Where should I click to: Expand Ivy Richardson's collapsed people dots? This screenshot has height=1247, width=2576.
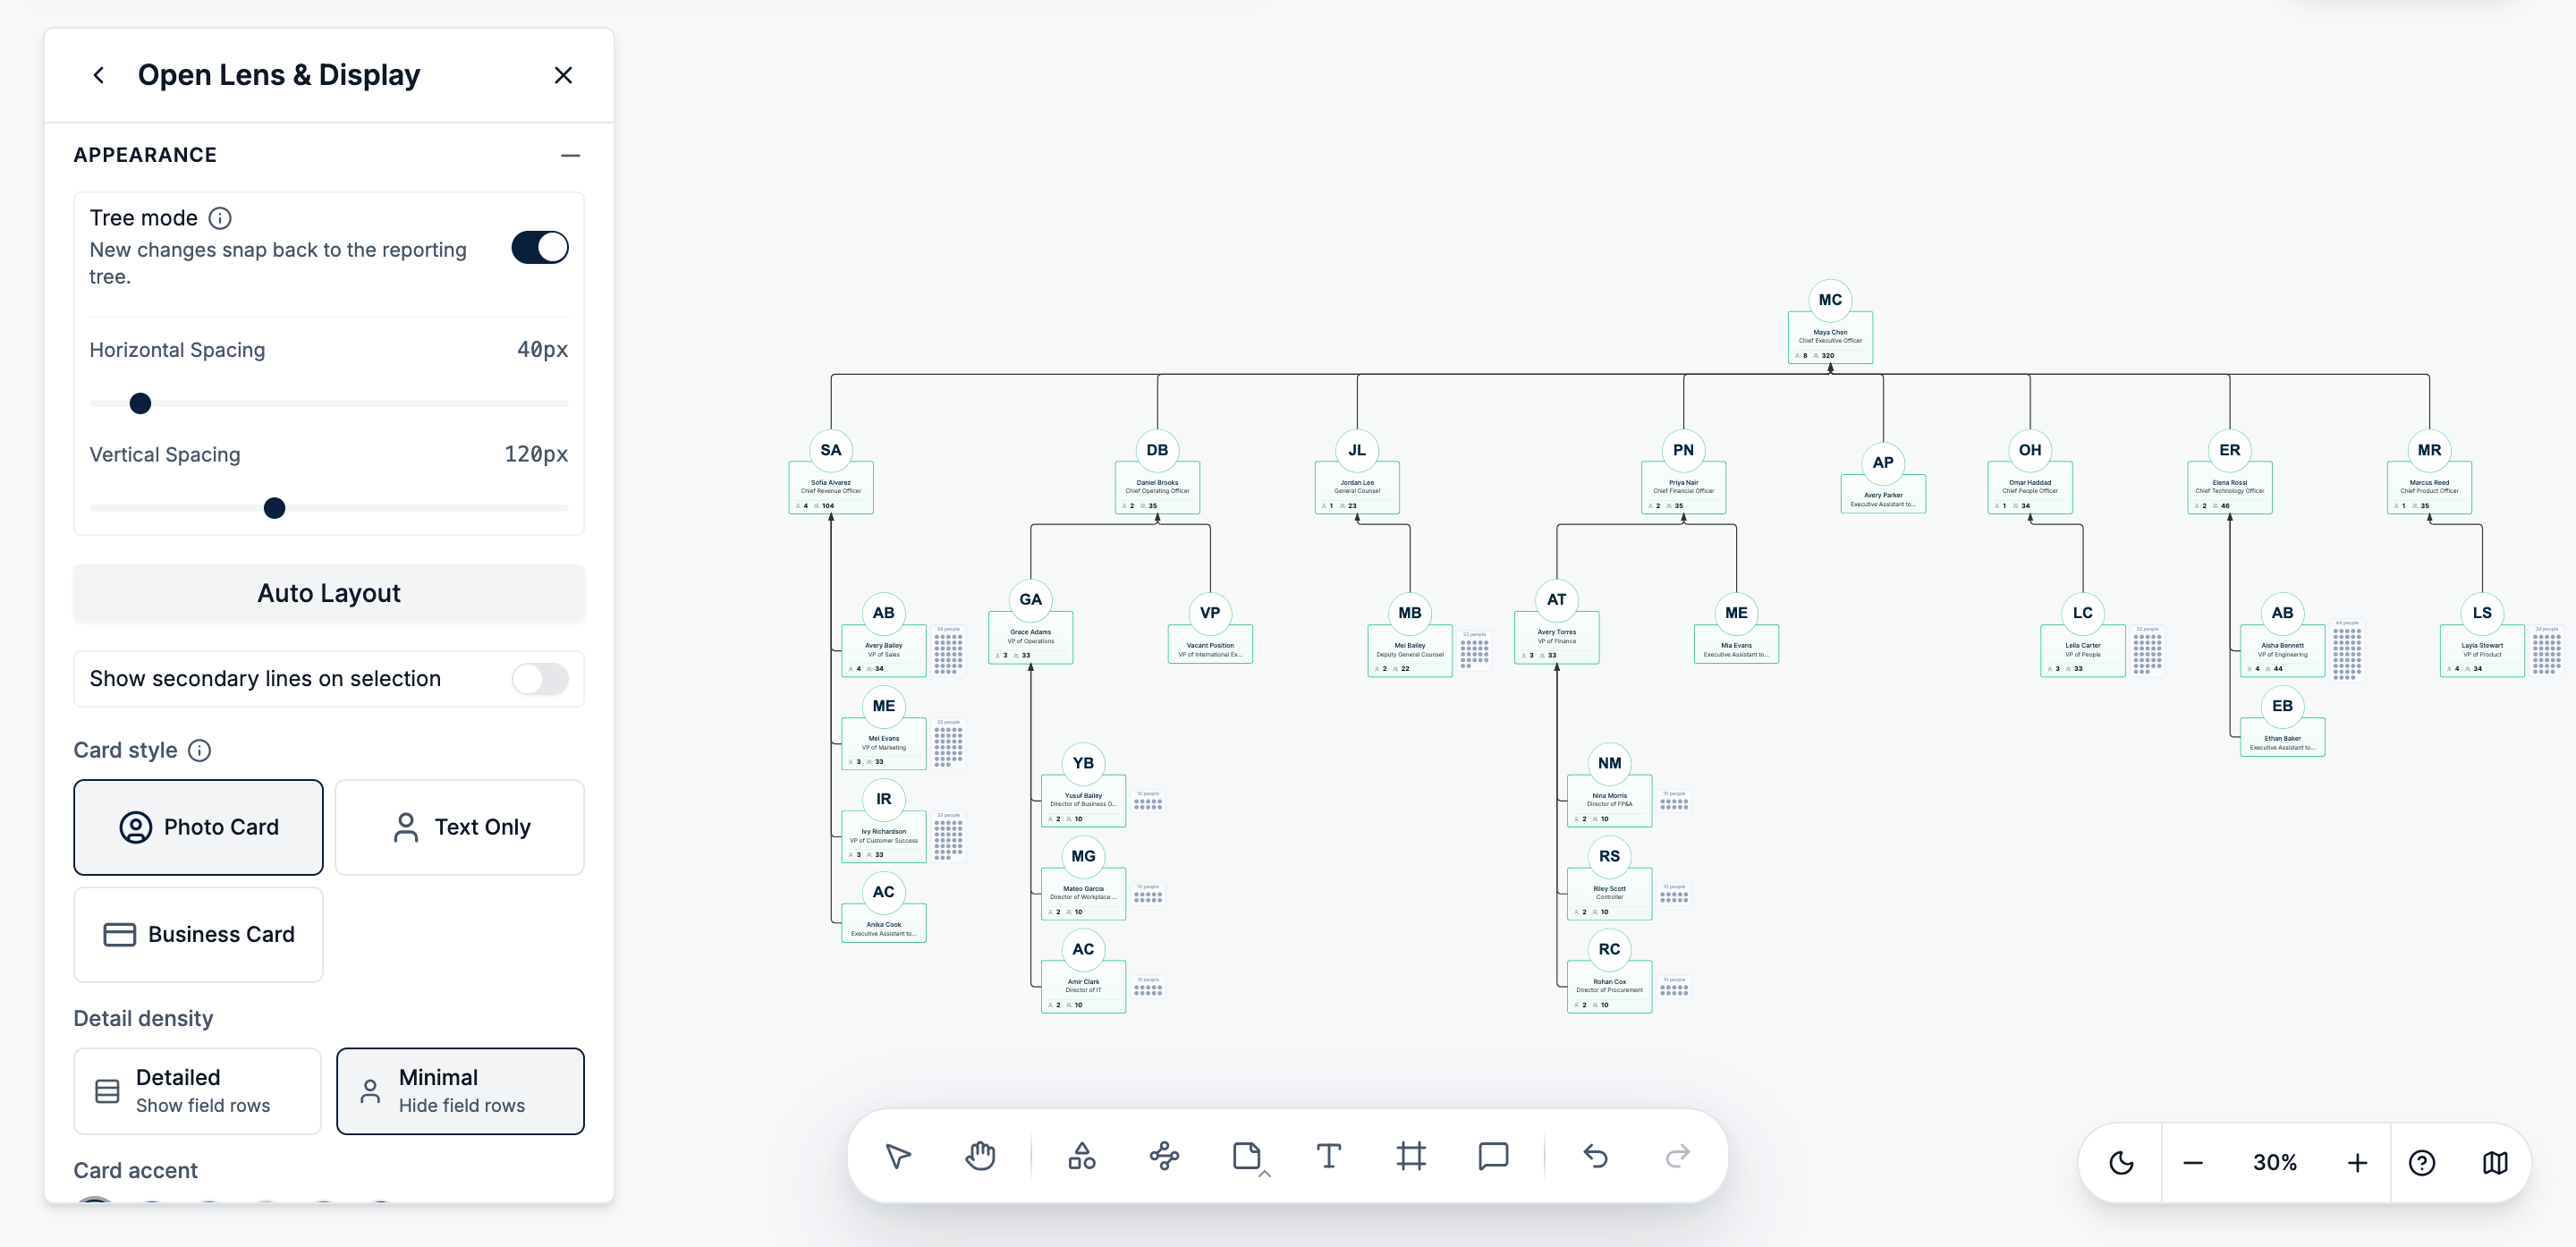coord(948,837)
